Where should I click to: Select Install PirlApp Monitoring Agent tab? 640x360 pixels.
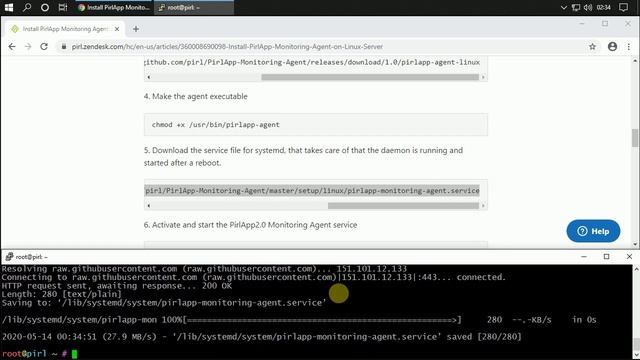tap(65, 29)
